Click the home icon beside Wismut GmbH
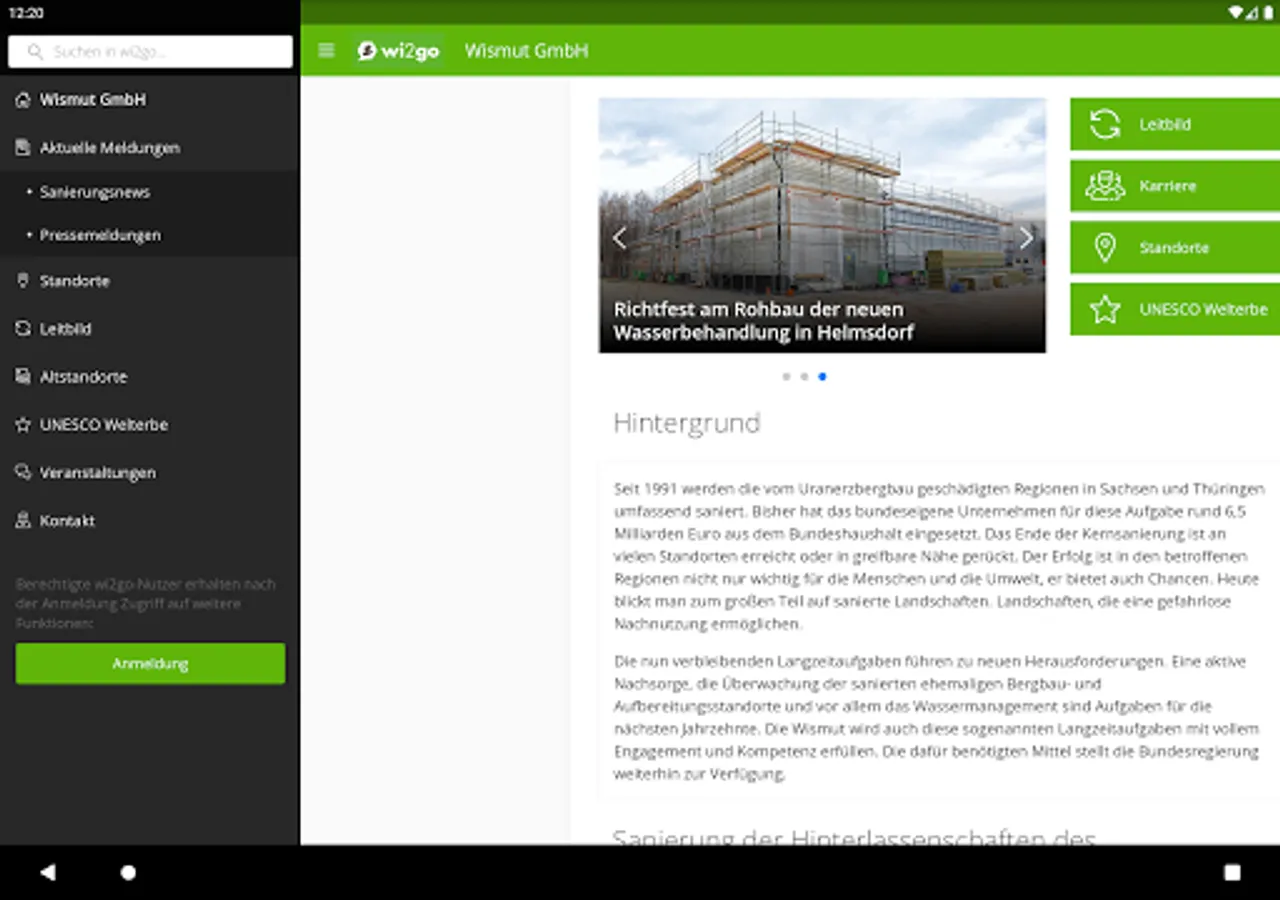Viewport: 1280px width, 900px height. click(x=23, y=100)
